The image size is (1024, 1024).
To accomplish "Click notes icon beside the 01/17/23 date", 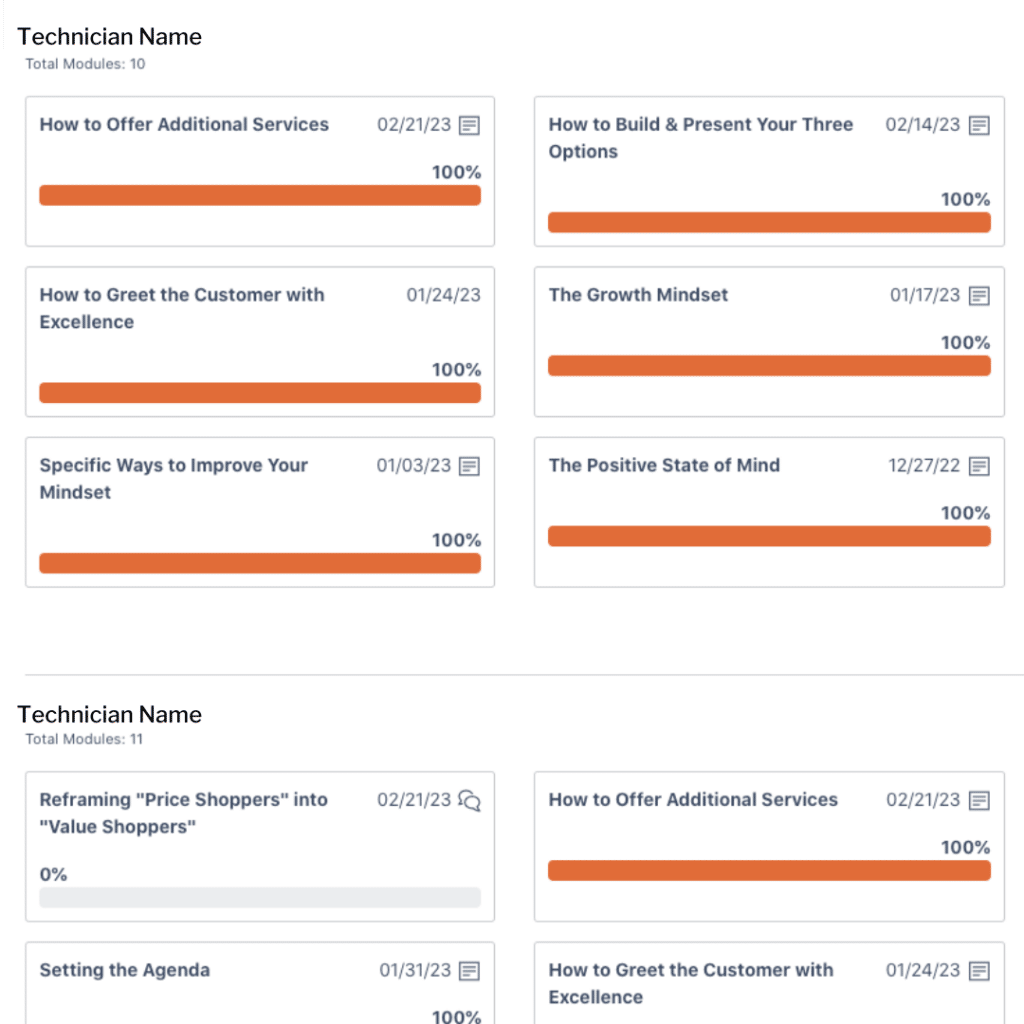I will click(x=979, y=296).
